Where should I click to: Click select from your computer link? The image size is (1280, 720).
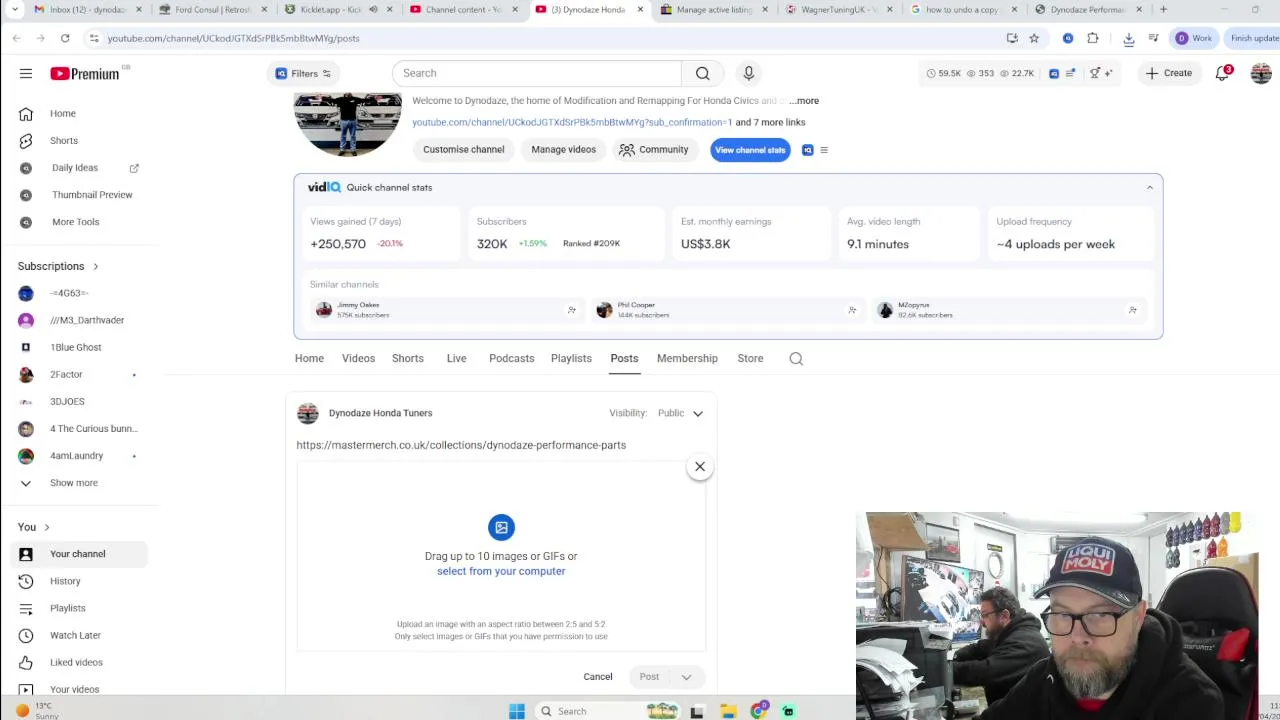(501, 571)
